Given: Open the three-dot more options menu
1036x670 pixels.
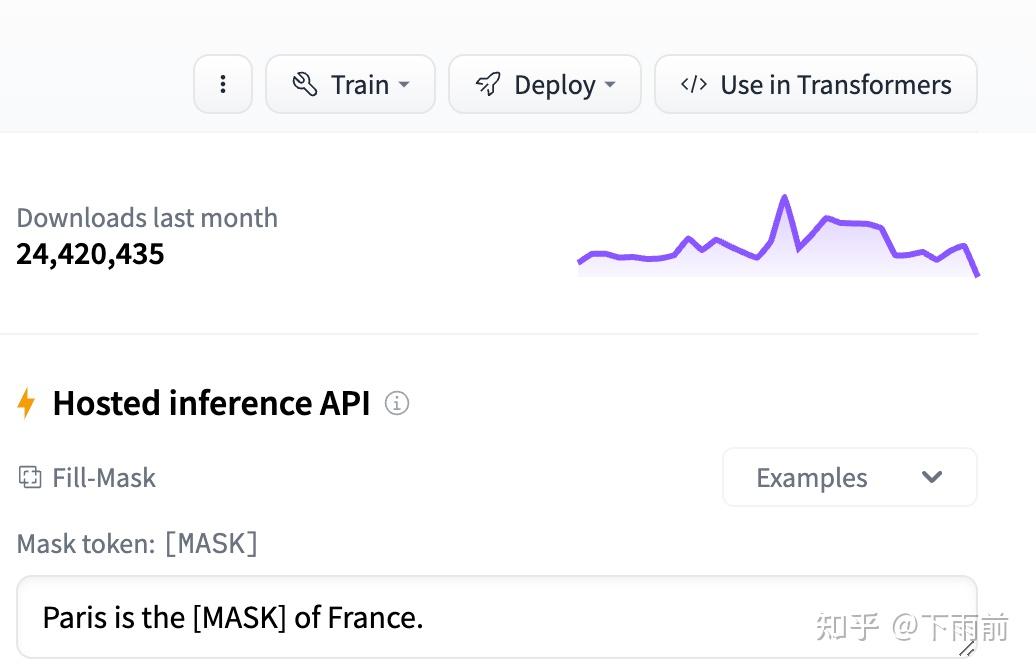Looking at the screenshot, I should [x=222, y=85].
